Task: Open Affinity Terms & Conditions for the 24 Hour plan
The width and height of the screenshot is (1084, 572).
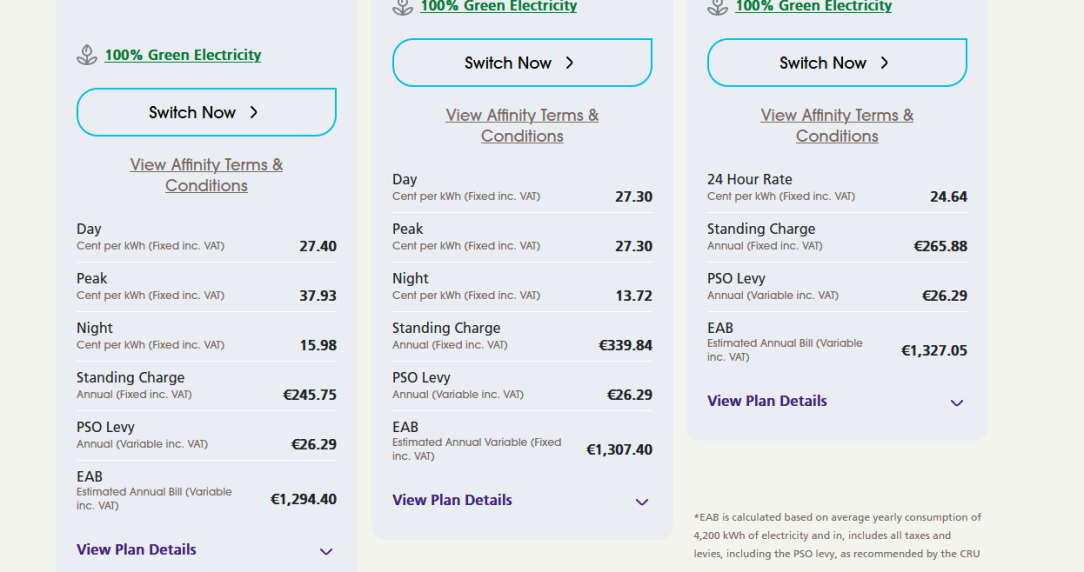Action: pyautogui.click(x=837, y=126)
